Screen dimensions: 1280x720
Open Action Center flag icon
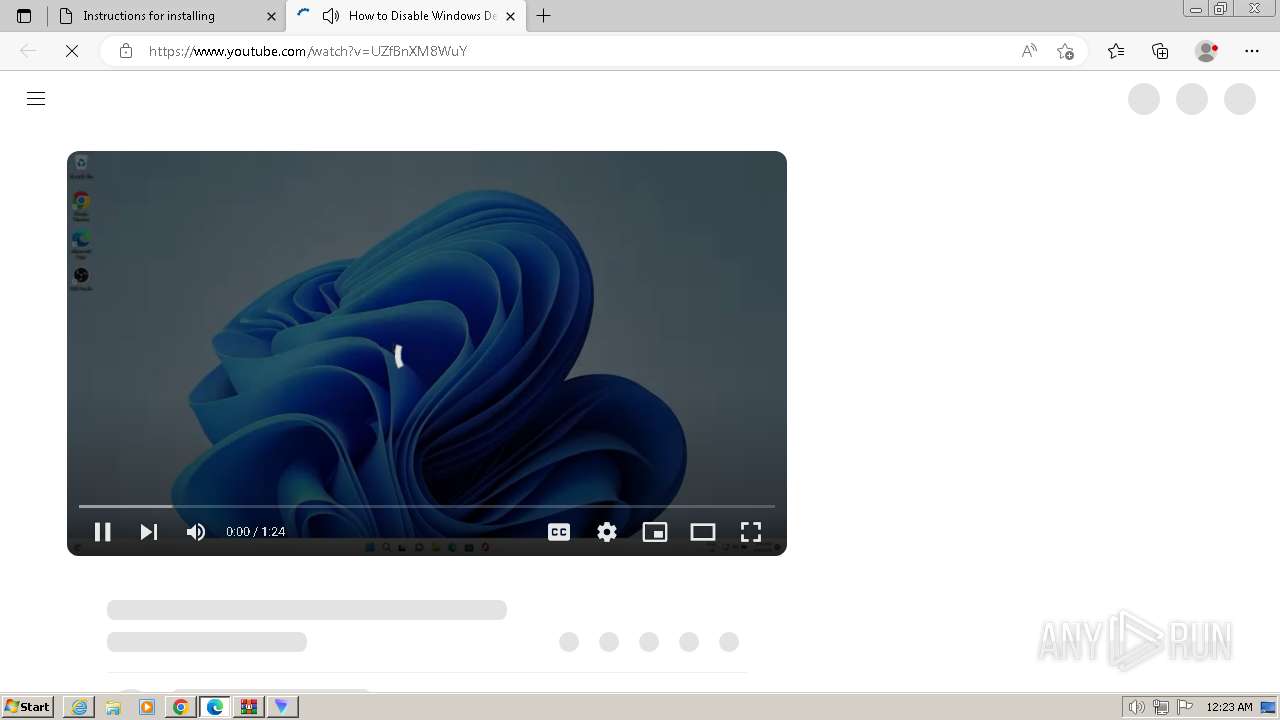tap(1185, 707)
